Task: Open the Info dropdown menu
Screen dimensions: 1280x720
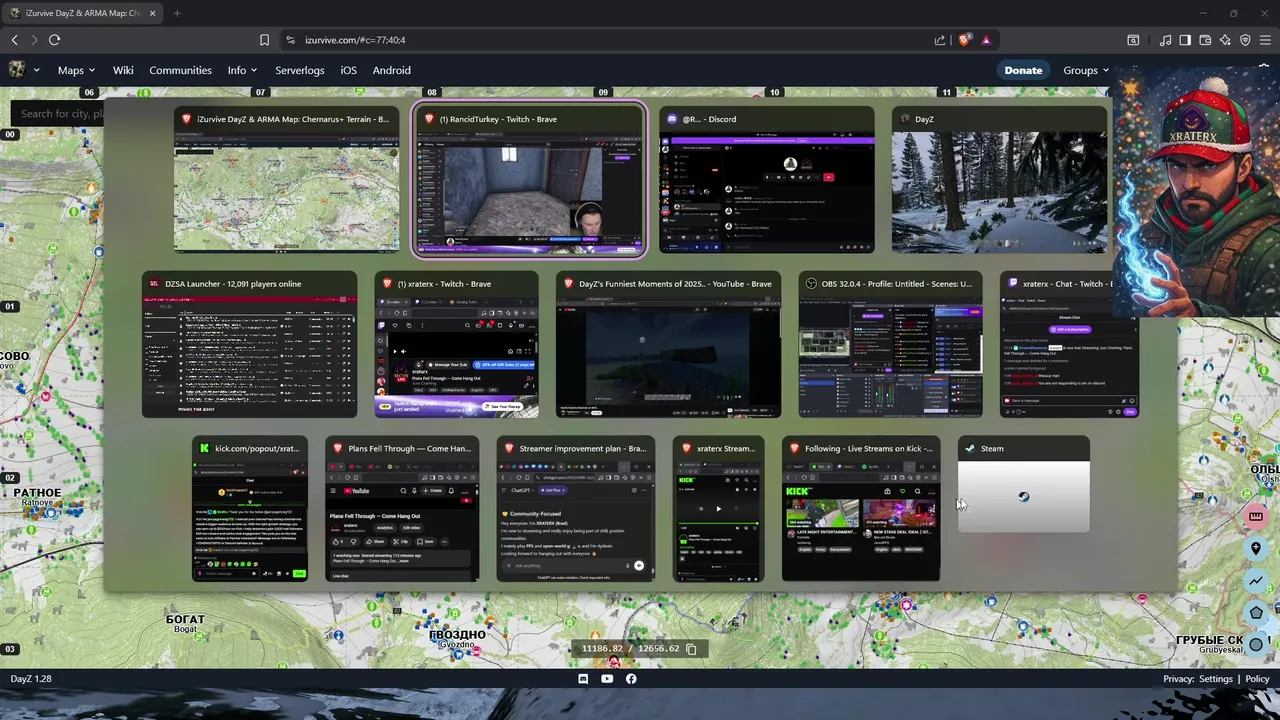Action: [x=242, y=71]
